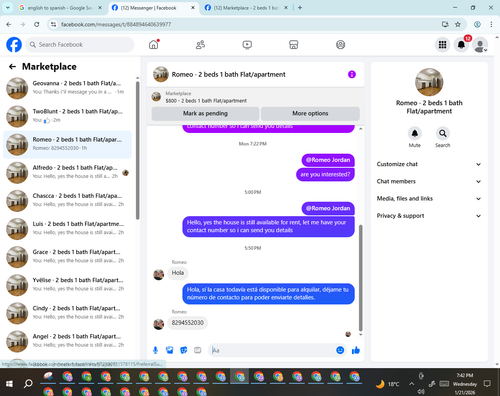500x396 pixels.
Task: Click Romeo profile picture in right panel
Action: [x=429, y=82]
